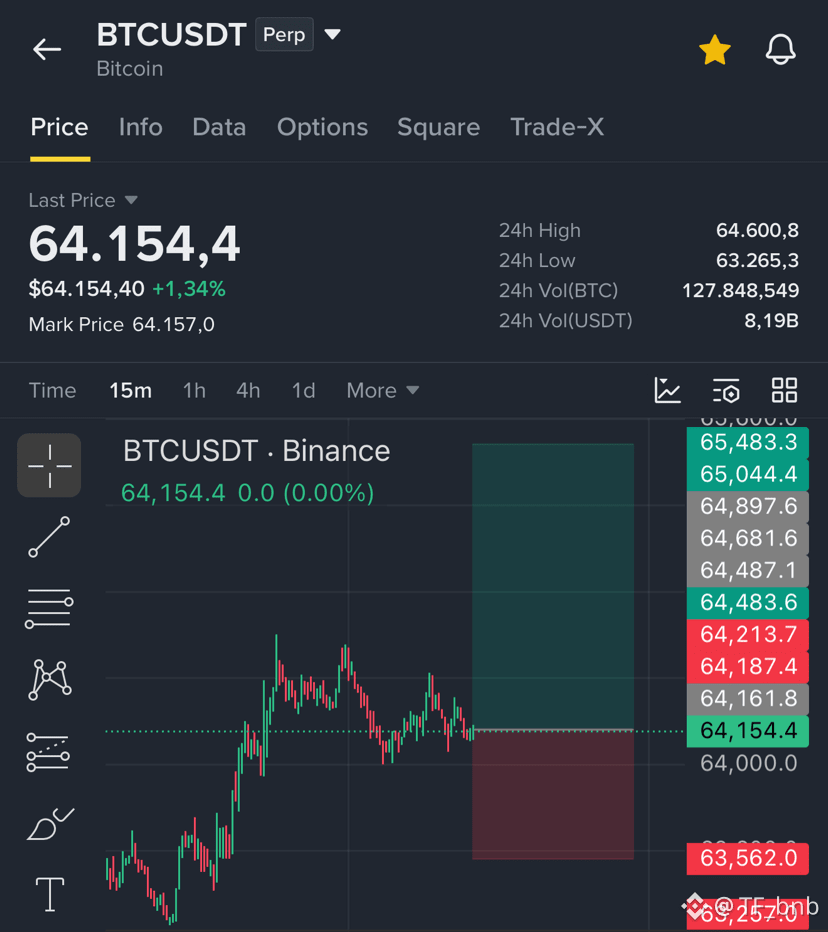
Task: Expand the More intervals dropdown
Action: (383, 391)
